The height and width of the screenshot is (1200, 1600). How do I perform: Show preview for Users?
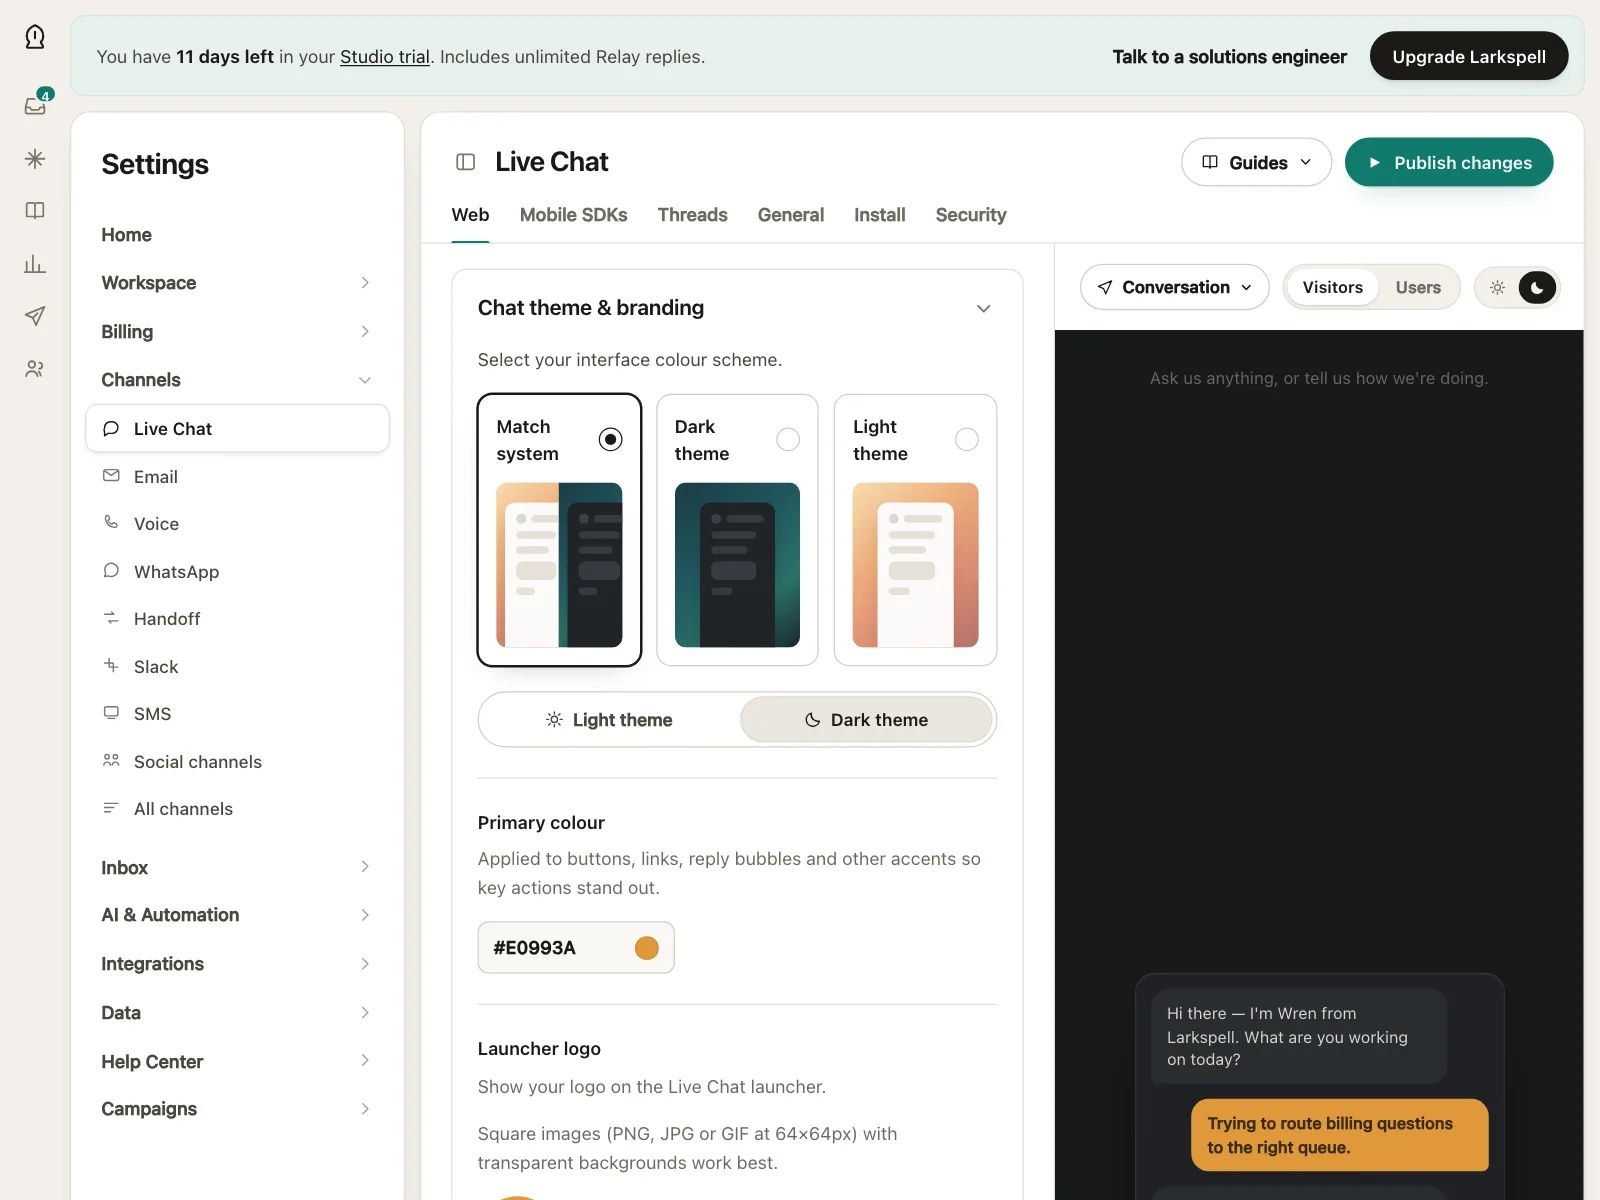(1418, 288)
